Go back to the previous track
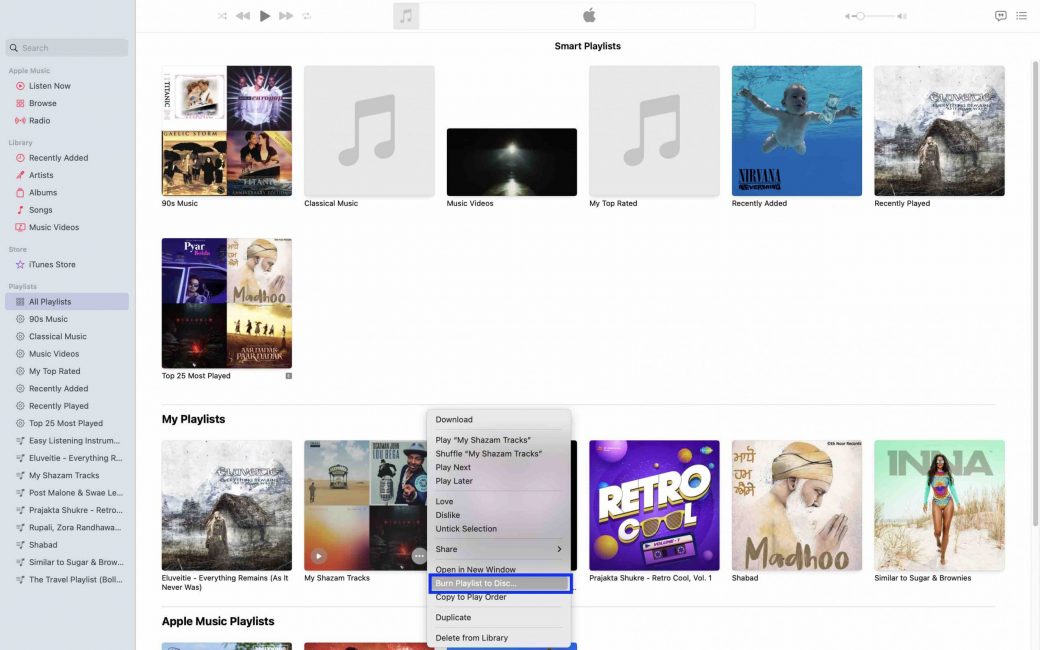Screen dimensions: 1040x650 pyautogui.click(x=243, y=16)
